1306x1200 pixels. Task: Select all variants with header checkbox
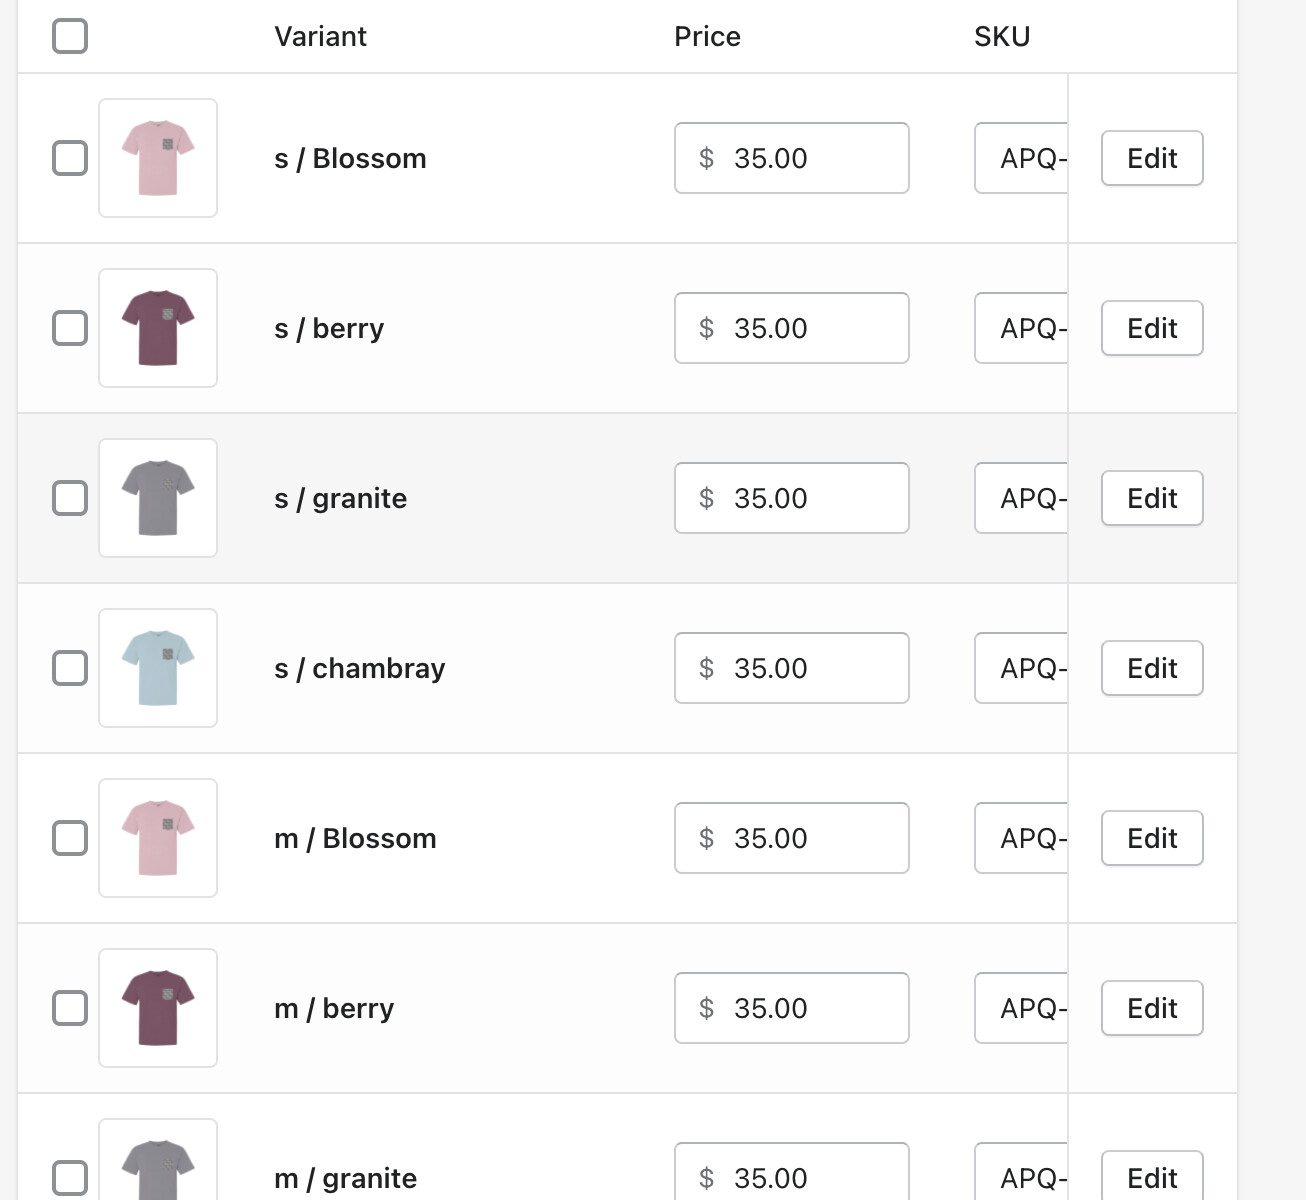pyautogui.click(x=70, y=36)
